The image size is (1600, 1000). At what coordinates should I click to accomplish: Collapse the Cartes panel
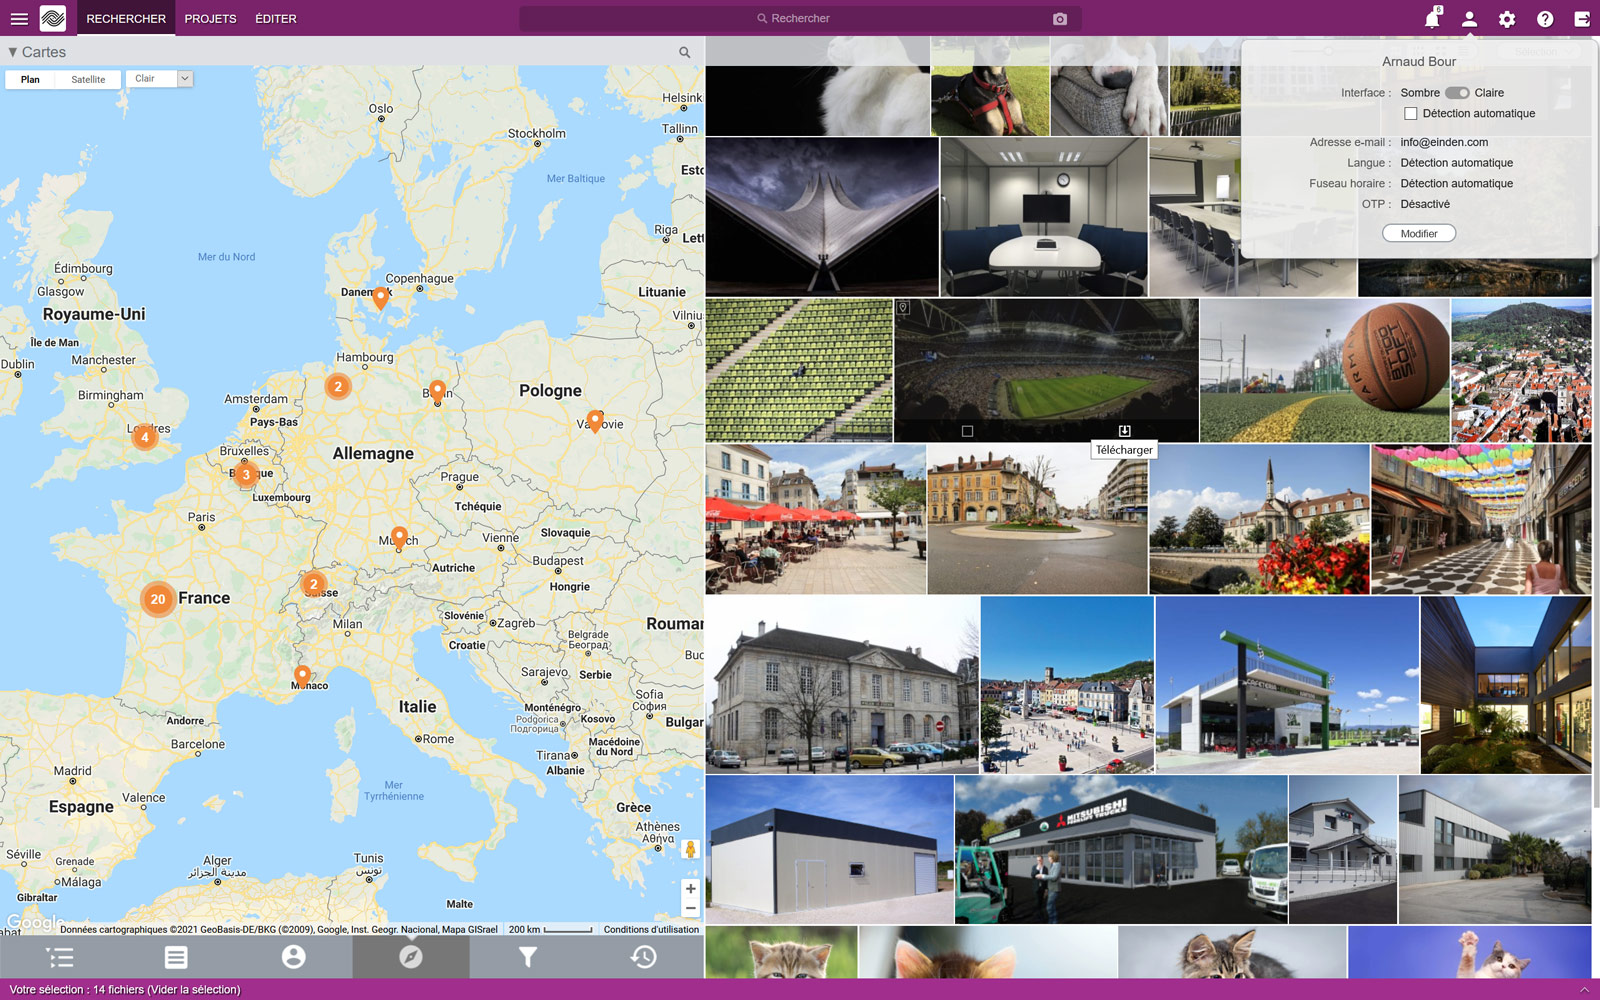pyautogui.click(x=12, y=52)
